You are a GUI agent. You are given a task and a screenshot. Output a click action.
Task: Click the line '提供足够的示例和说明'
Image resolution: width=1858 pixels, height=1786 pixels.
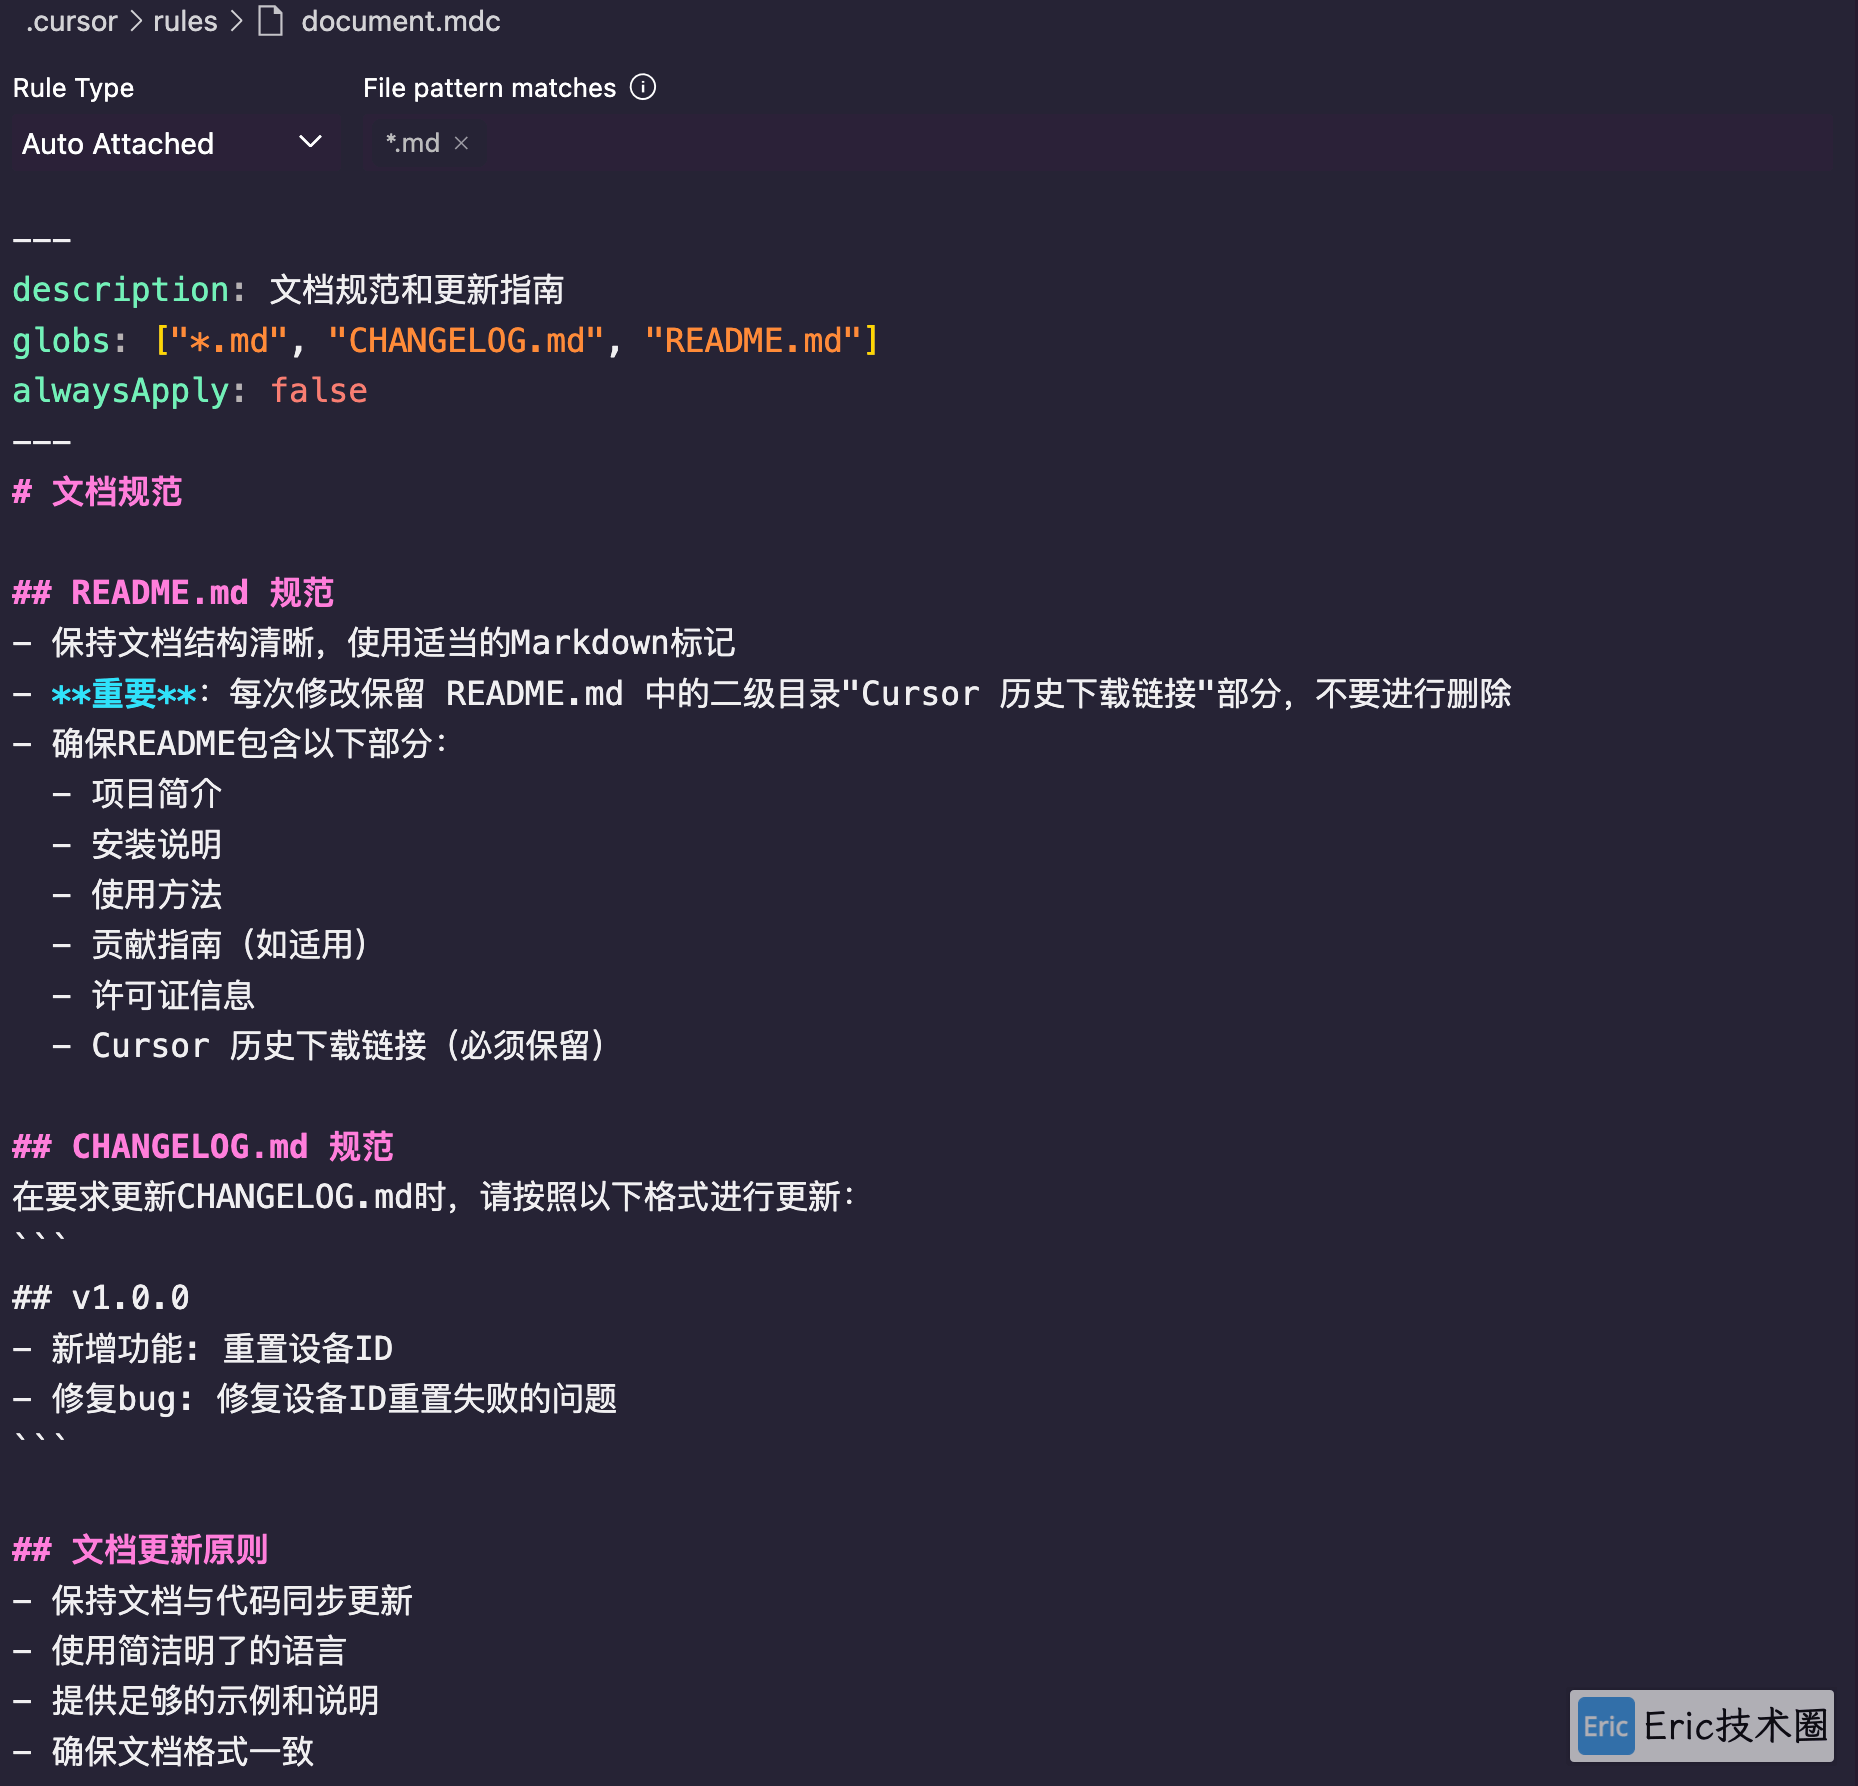click(215, 1701)
